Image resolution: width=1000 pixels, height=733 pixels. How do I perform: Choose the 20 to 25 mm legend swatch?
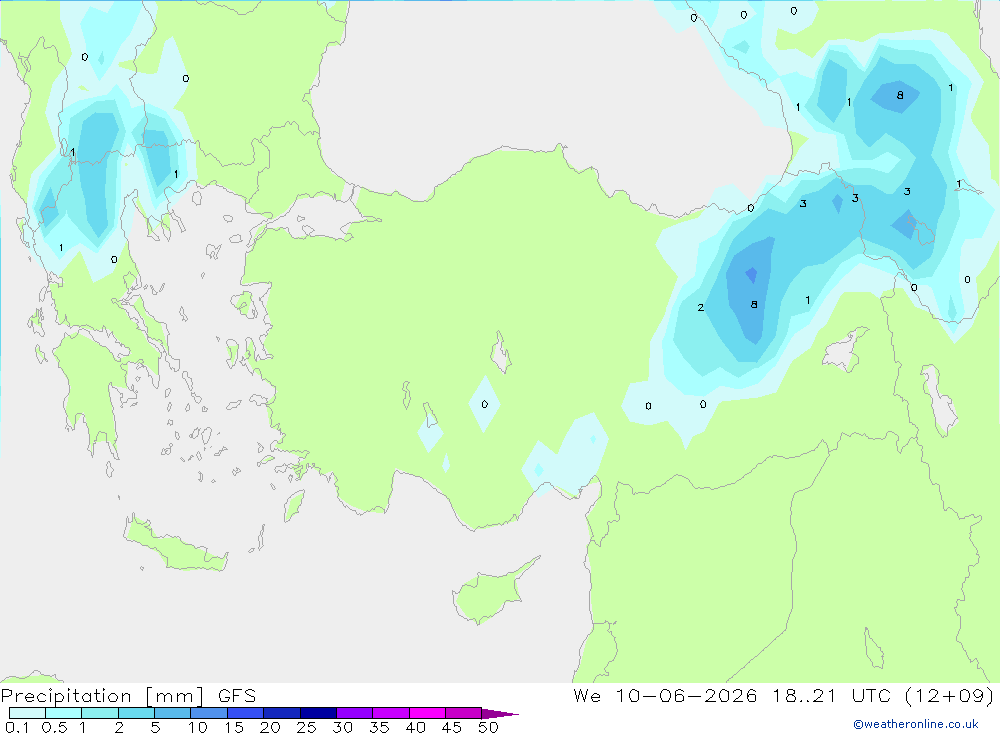[282, 713]
